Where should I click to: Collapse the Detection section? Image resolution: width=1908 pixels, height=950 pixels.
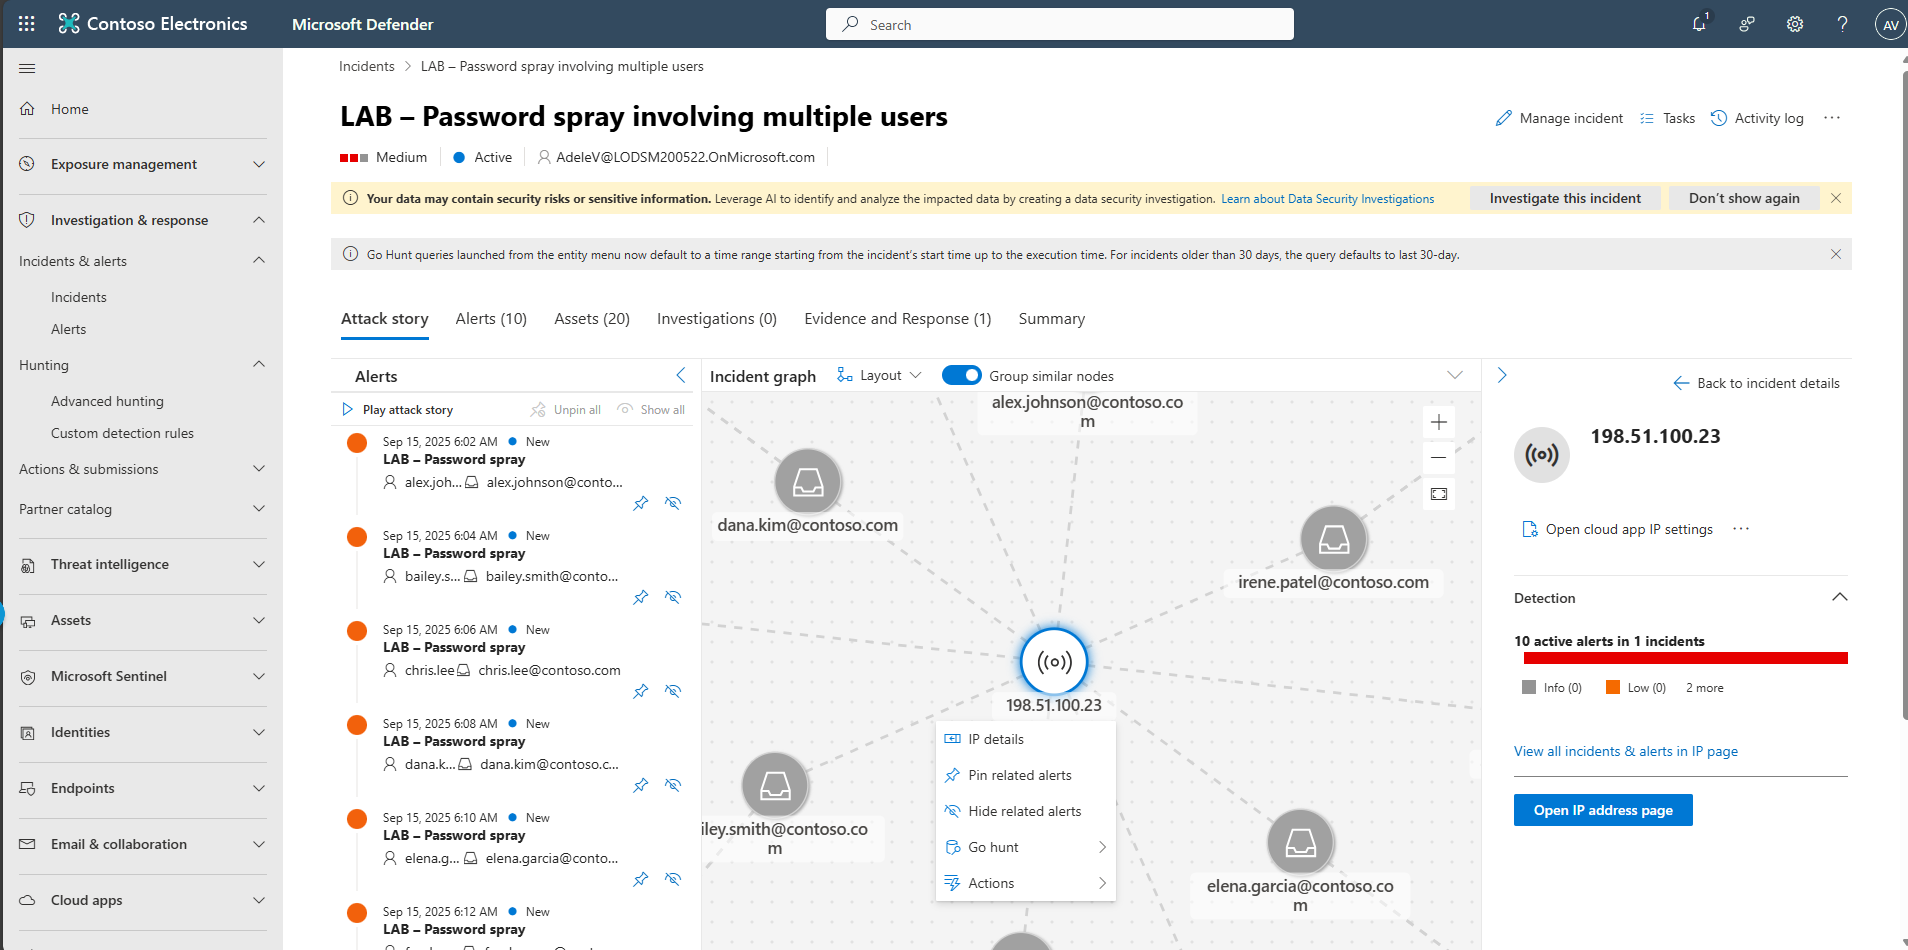(1839, 597)
